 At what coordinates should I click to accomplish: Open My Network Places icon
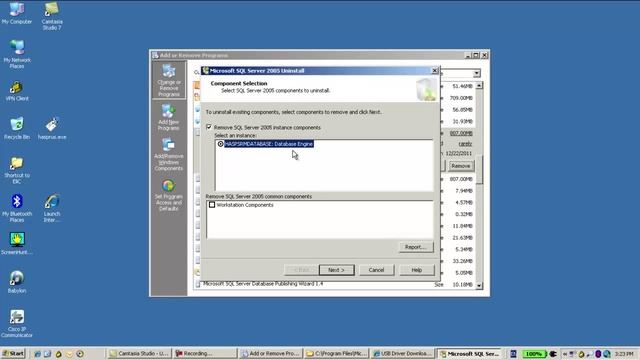(x=17, y=54)
